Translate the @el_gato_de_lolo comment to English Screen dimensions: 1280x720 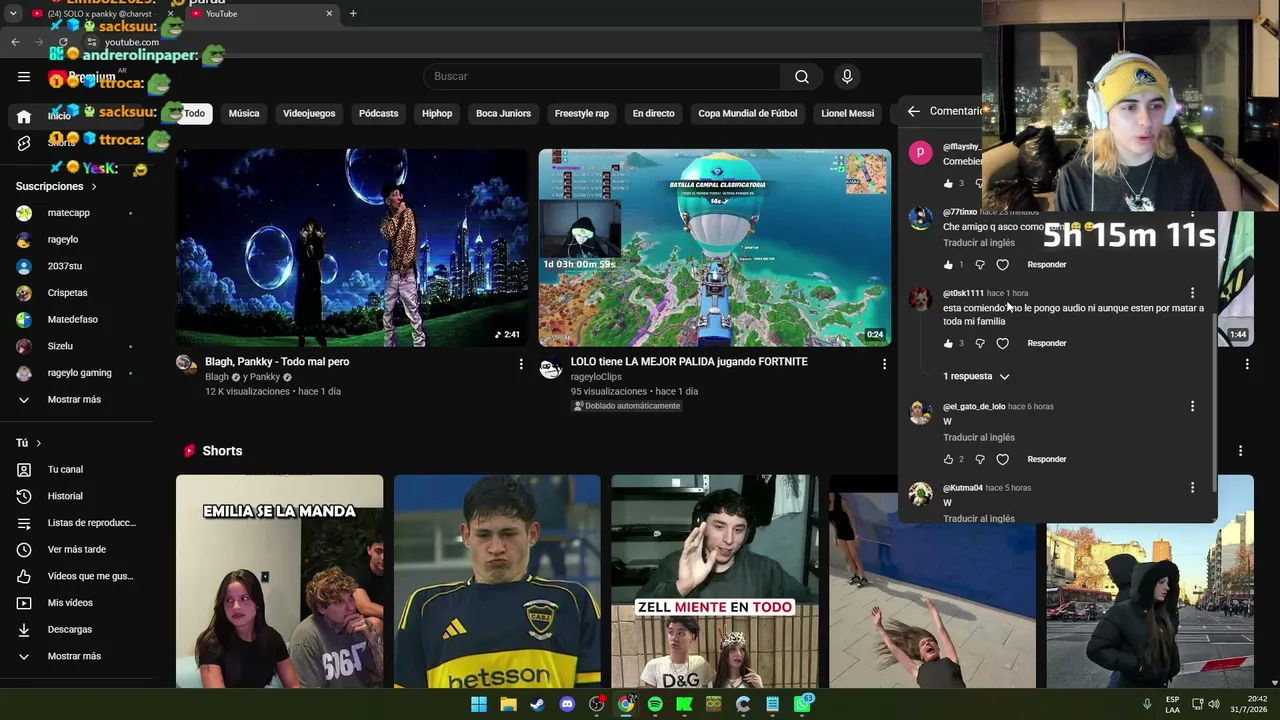979,438
